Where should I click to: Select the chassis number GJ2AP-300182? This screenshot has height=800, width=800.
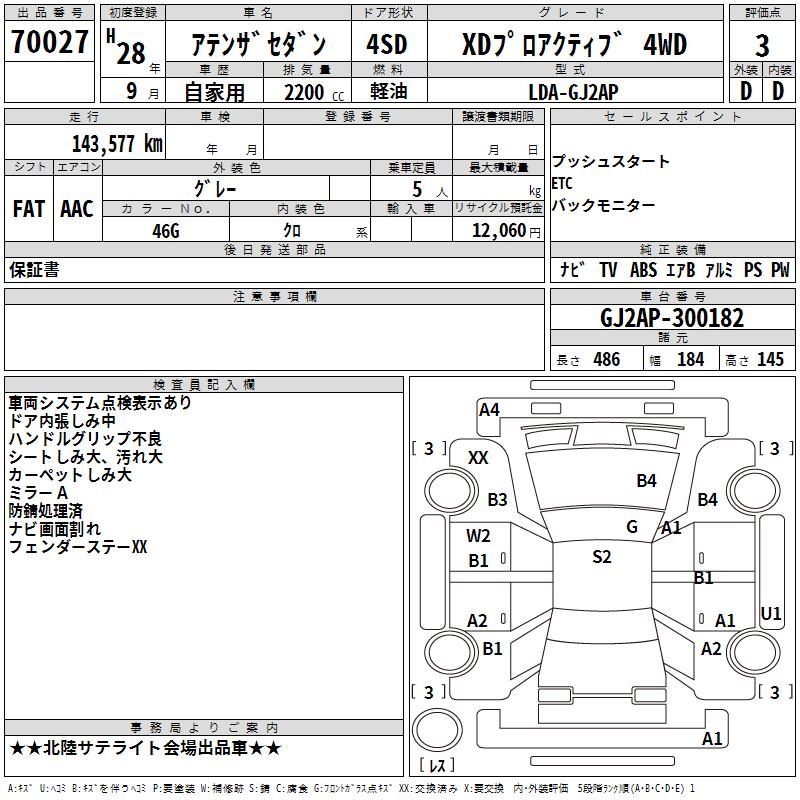tap(672, 318)
